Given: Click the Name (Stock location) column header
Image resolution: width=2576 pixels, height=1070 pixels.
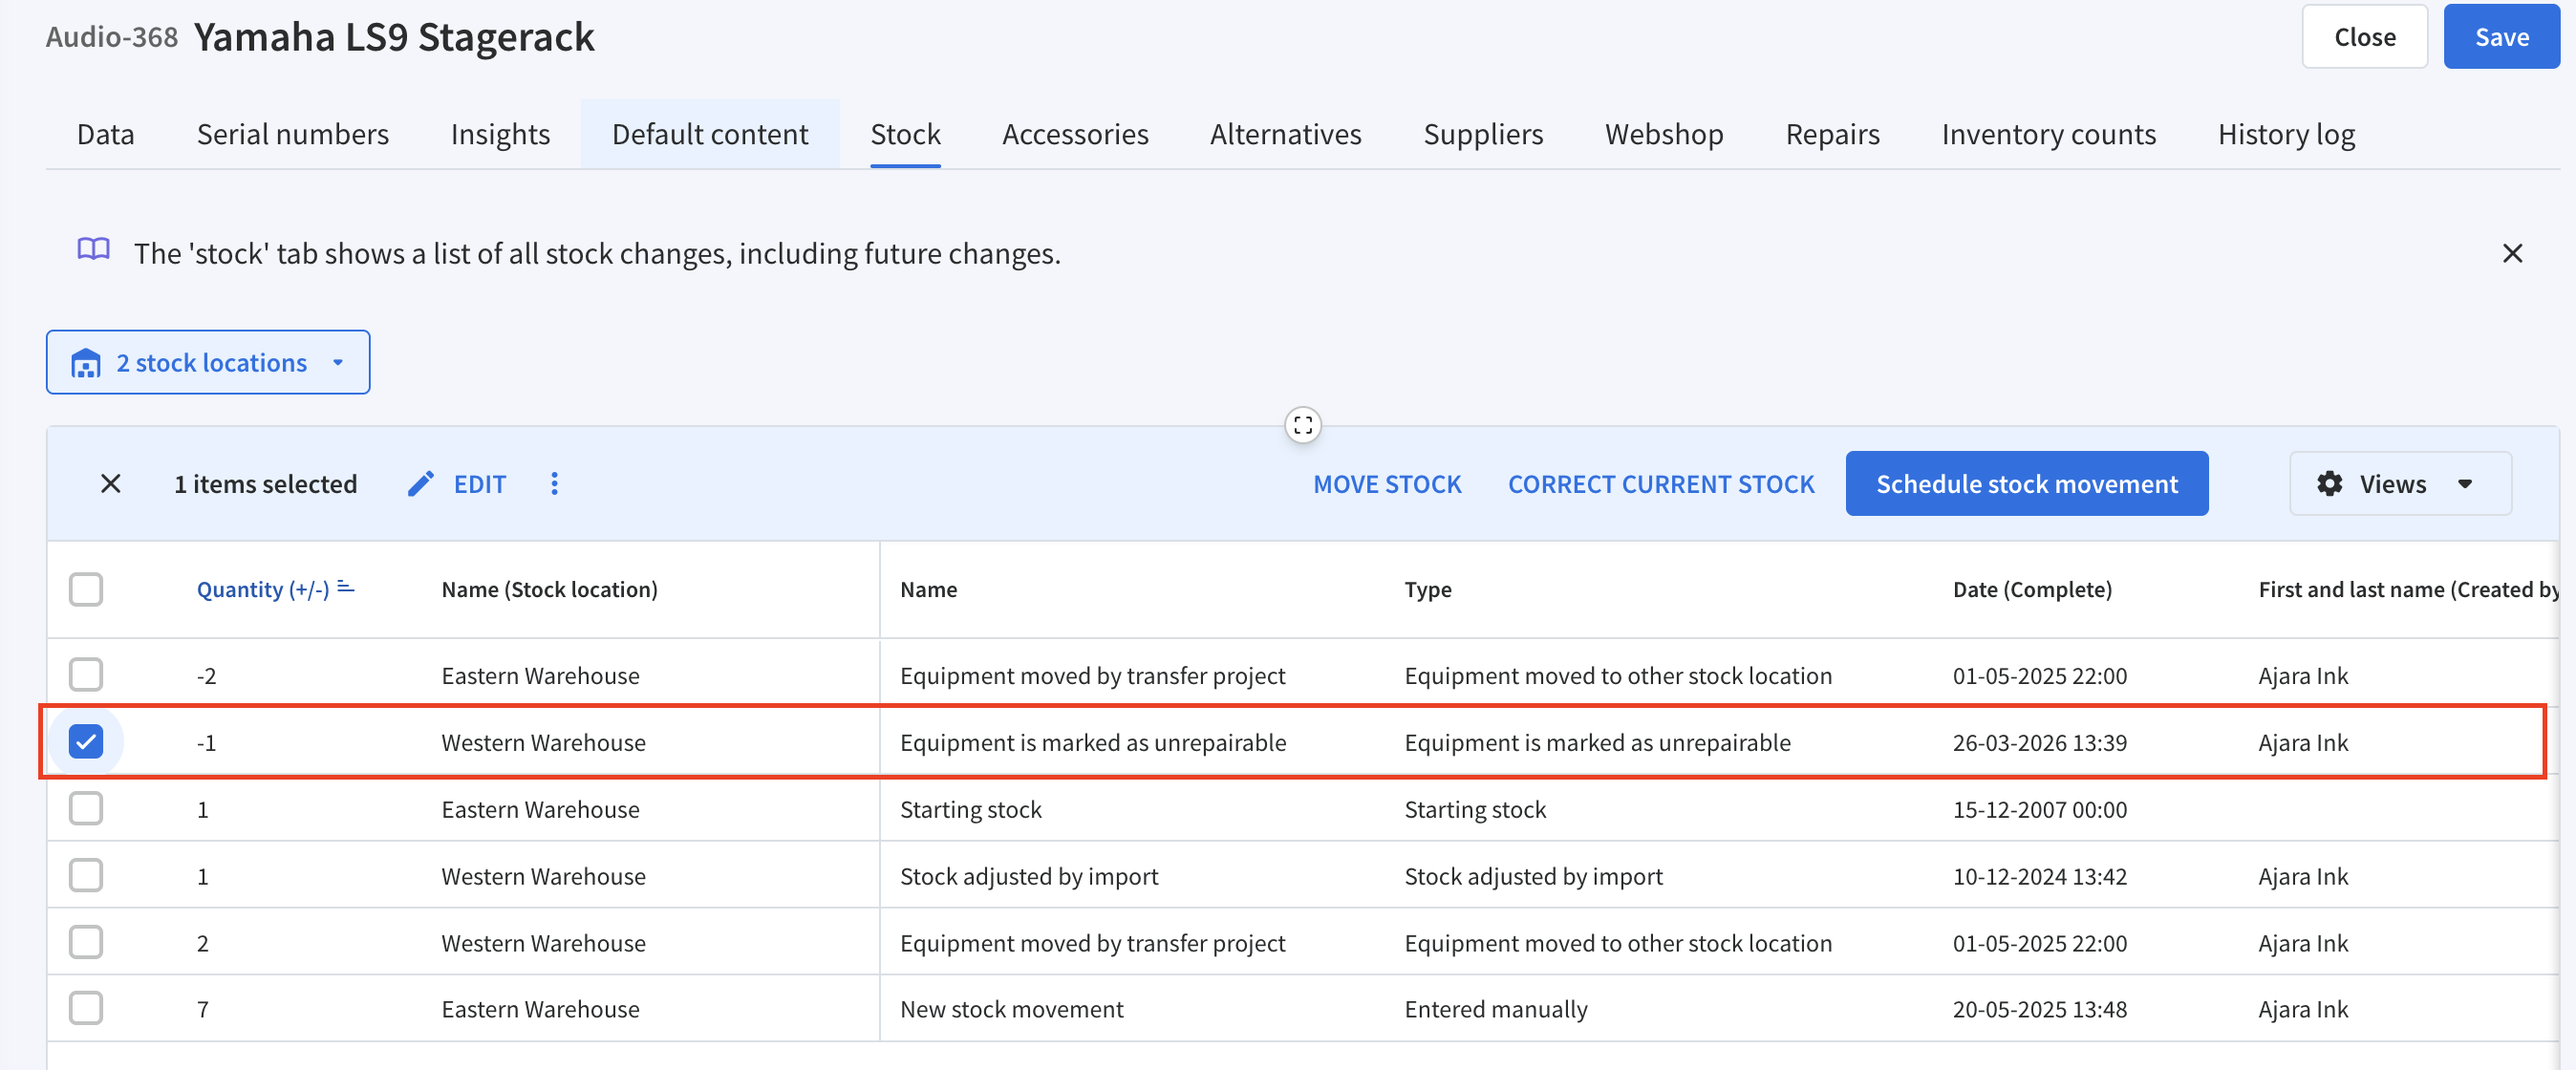Looking at the screenshot, I should click(550, 589).
